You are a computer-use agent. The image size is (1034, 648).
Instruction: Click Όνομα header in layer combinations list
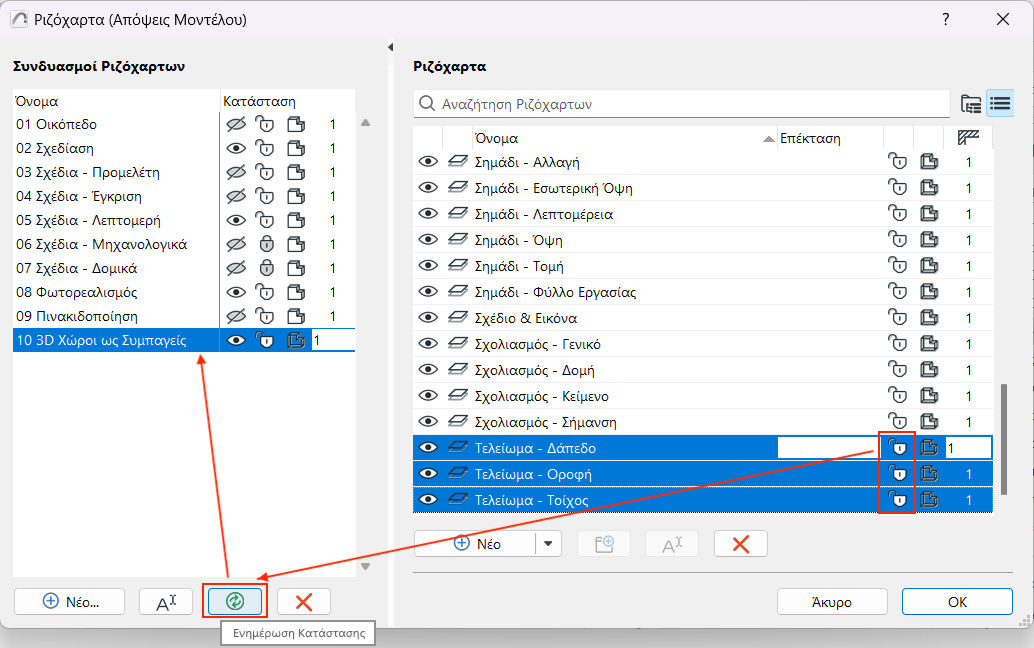click(116, 102)
